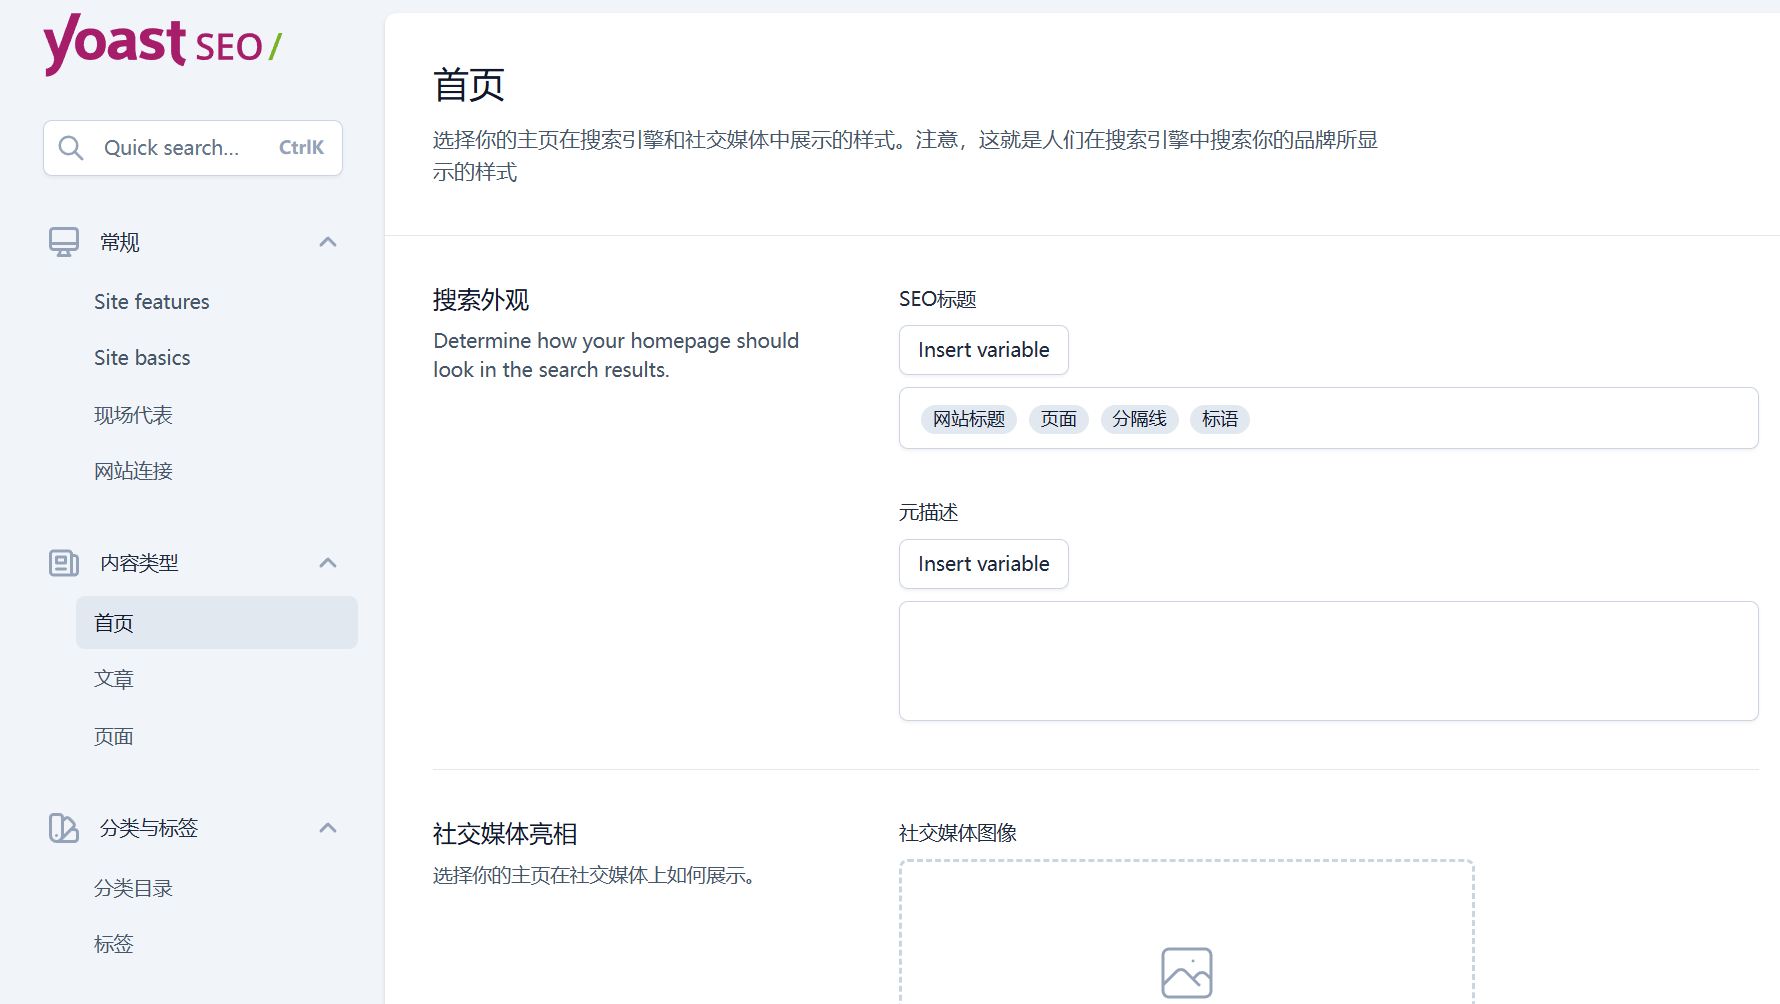This screenshot has height=1004, width=1780.
Task: Open 标签 taxonomy settings
Action: point(114,944)
